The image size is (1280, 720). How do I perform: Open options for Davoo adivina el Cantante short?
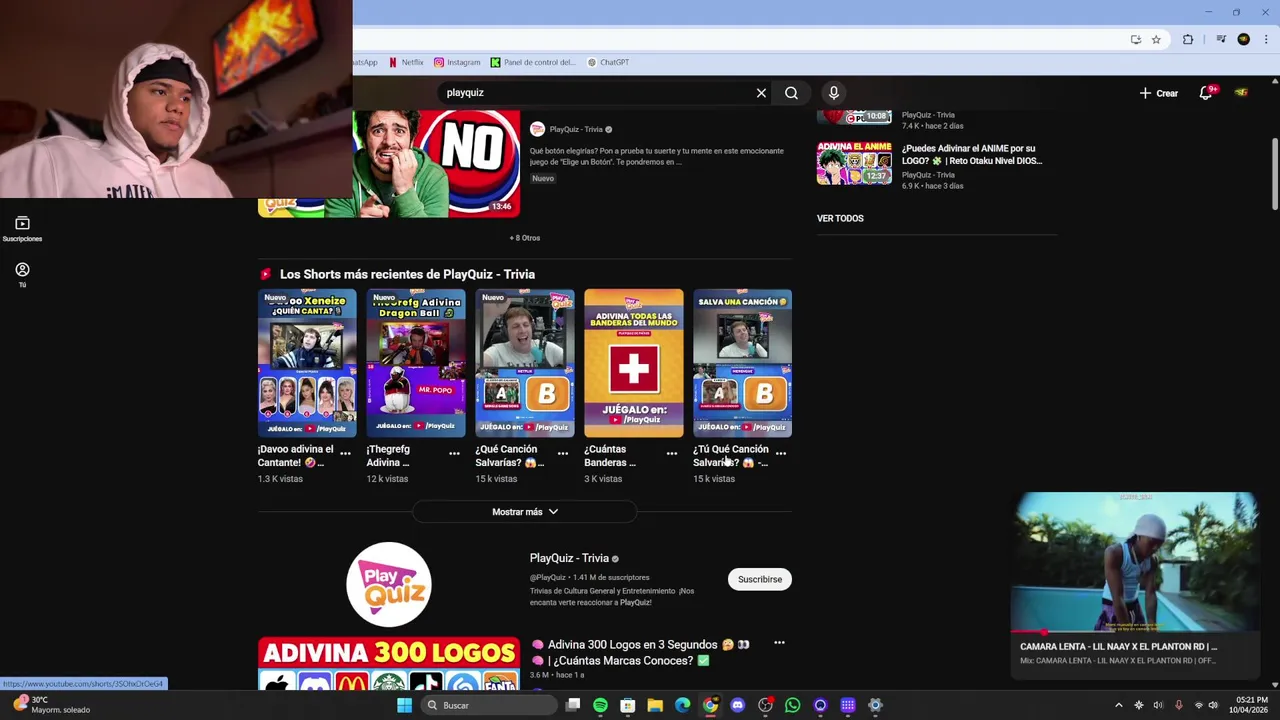(345, 453)
